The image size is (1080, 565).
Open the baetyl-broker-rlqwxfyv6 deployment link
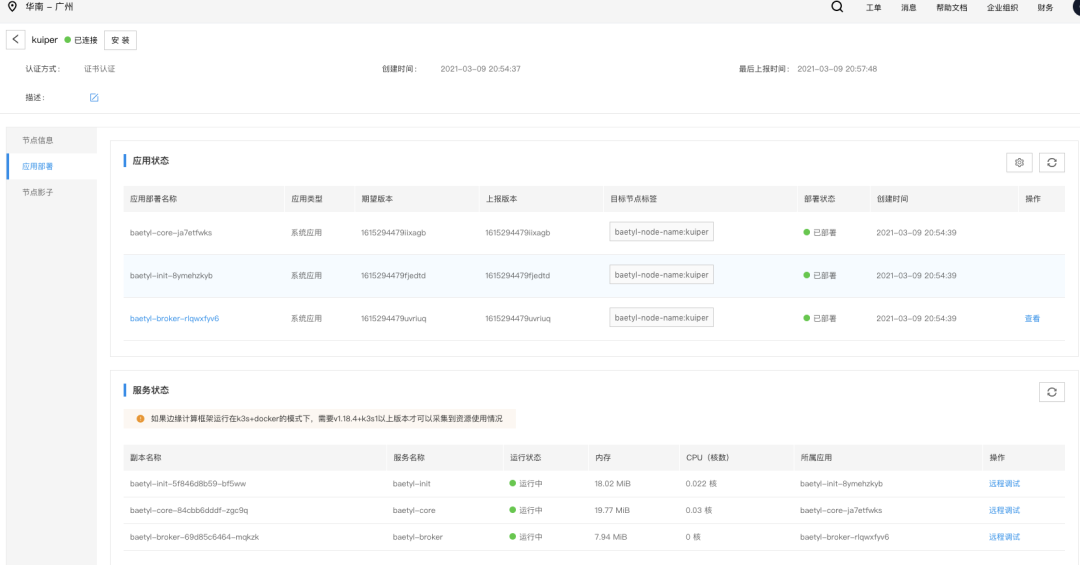pos(174,319)
